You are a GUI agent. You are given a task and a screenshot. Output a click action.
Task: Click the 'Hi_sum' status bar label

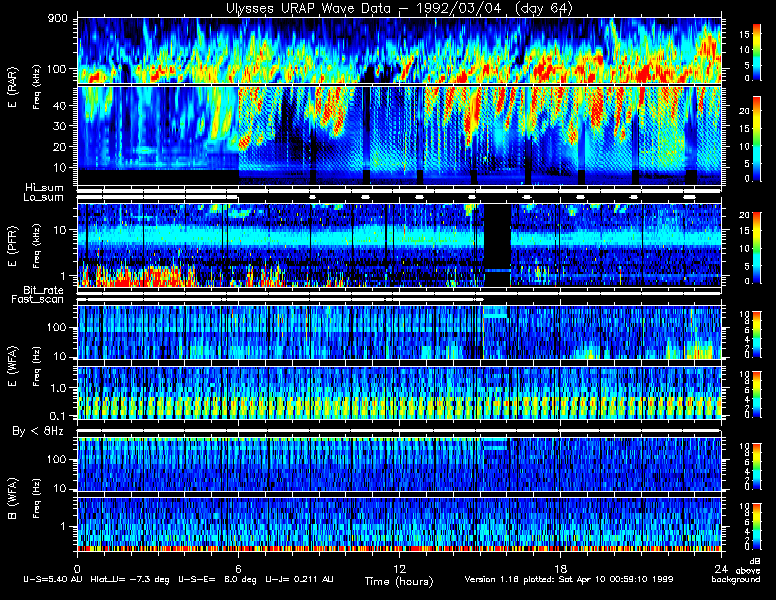click(x=42, y=187)
